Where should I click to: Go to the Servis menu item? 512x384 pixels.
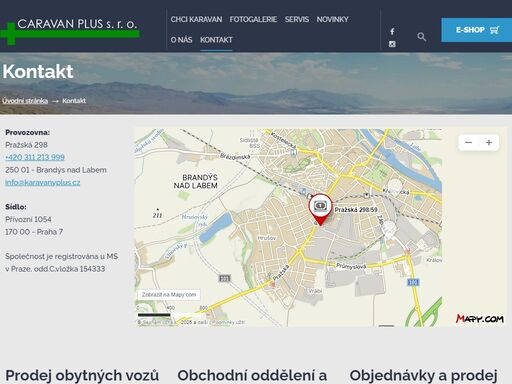click(297, 19)
